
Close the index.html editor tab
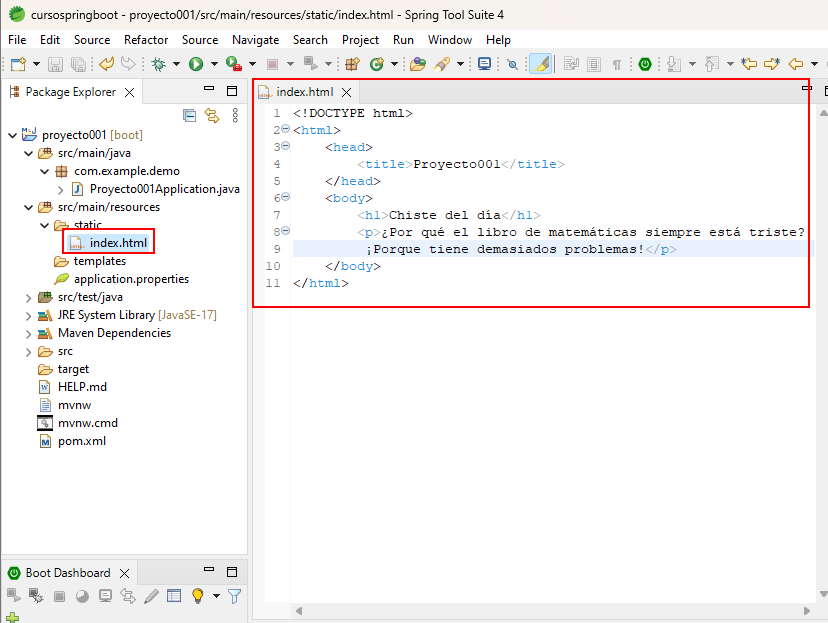(x=346, y=92)
